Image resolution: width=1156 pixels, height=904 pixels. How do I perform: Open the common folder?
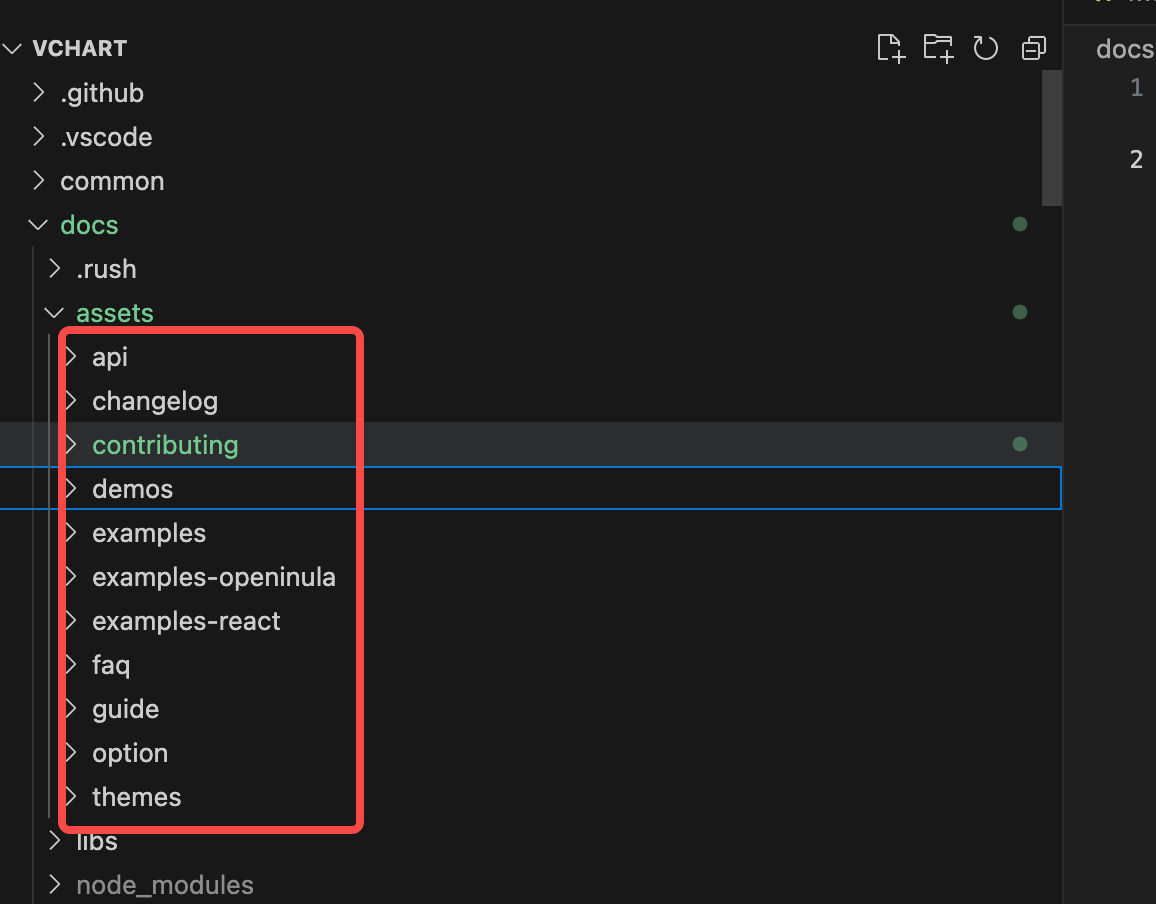pyautogui.click(x=112, y=181)
